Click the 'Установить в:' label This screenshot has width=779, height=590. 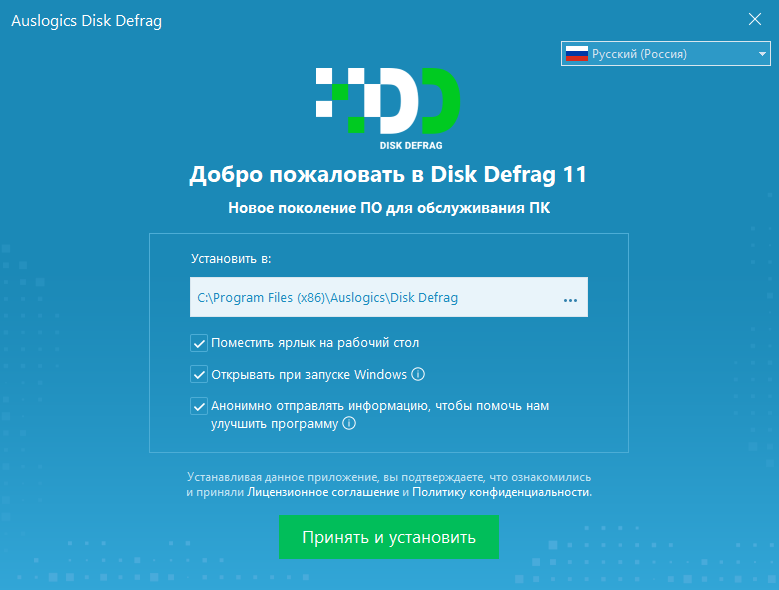[x=231, y=259]
